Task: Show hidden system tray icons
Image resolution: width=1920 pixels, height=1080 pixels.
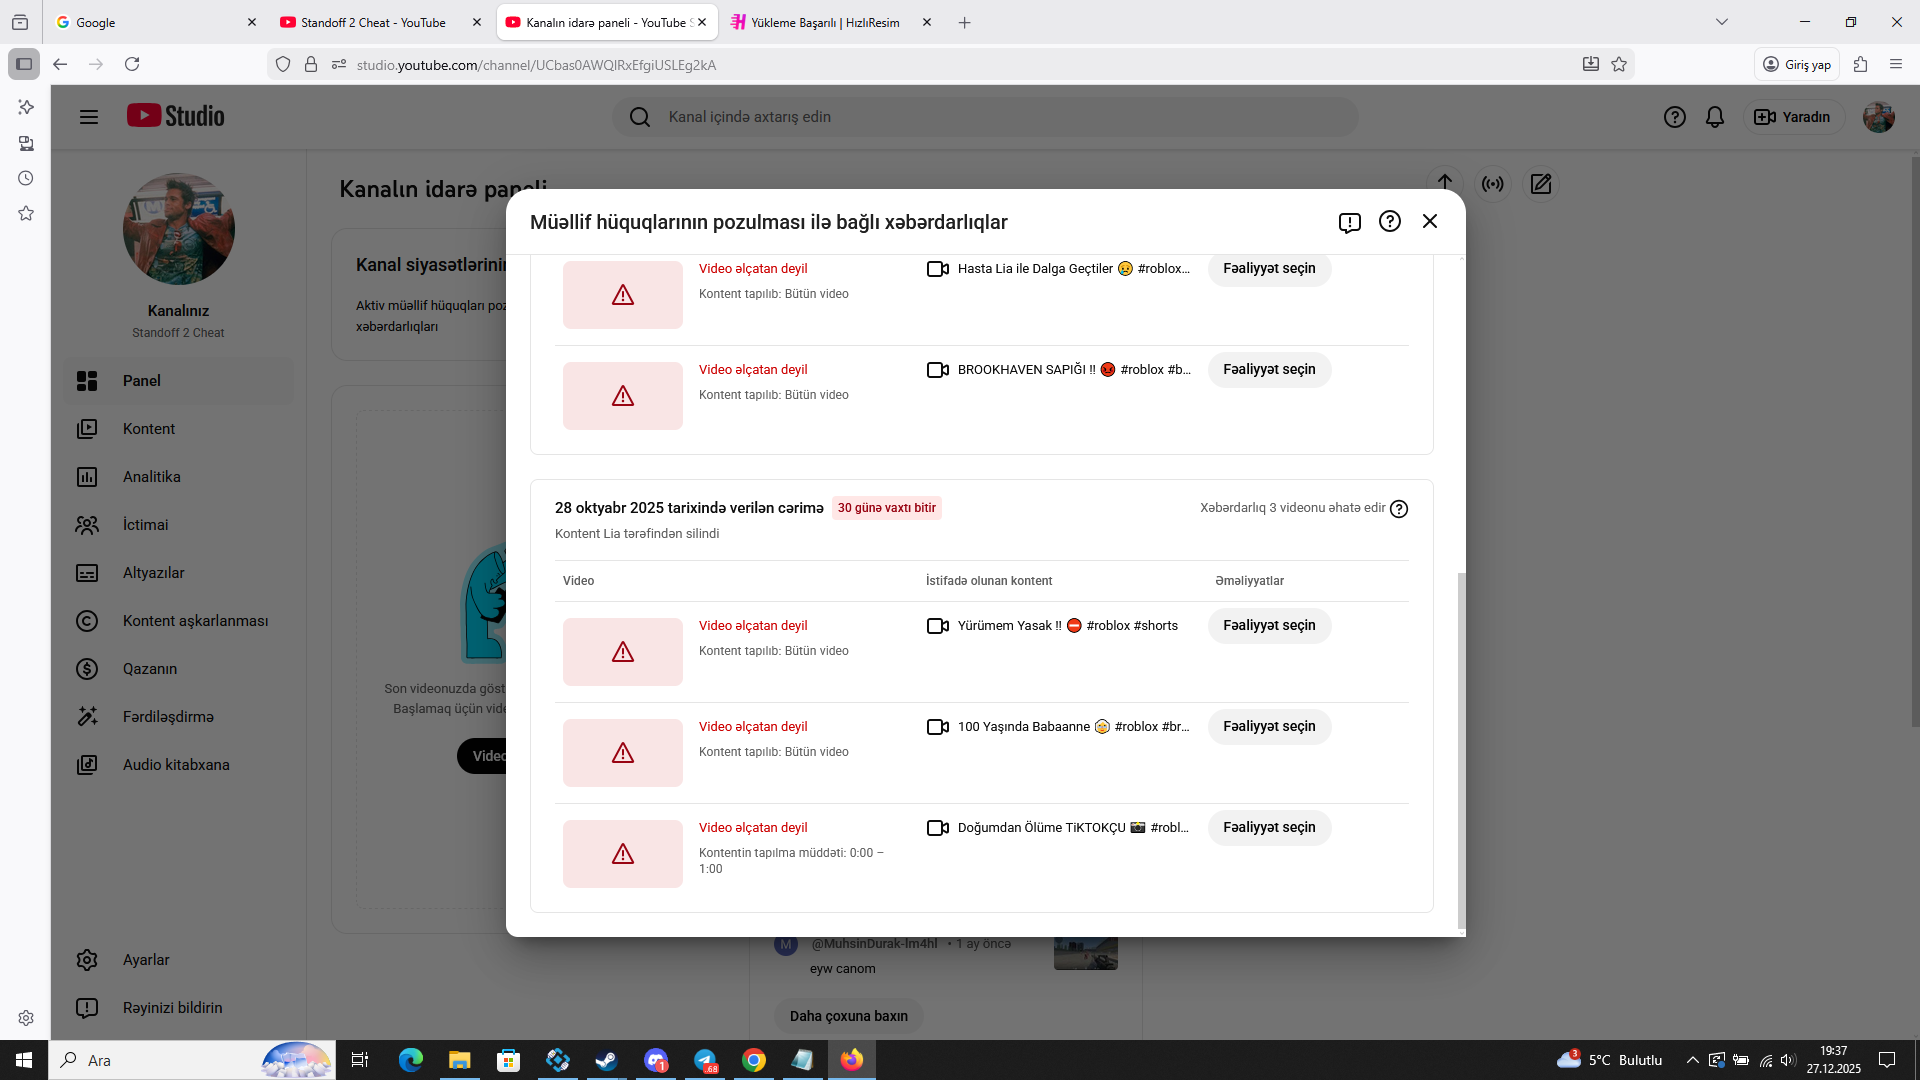Action: [x=1692, y=1060]
